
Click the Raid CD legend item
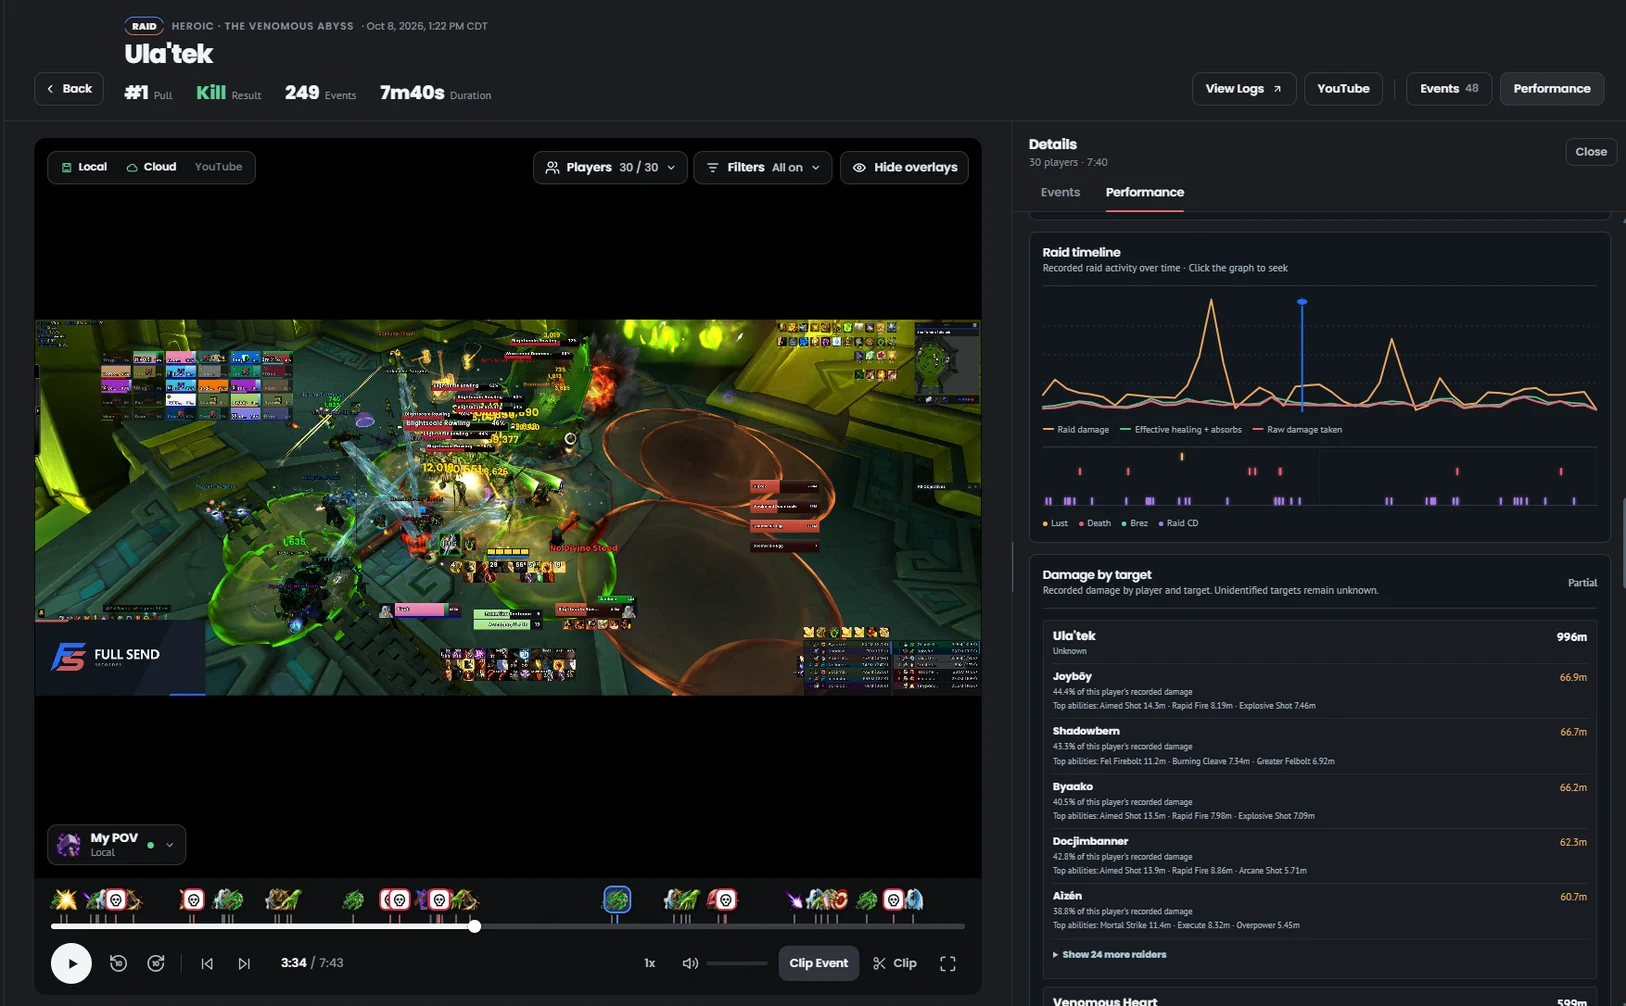[1178, 523]
